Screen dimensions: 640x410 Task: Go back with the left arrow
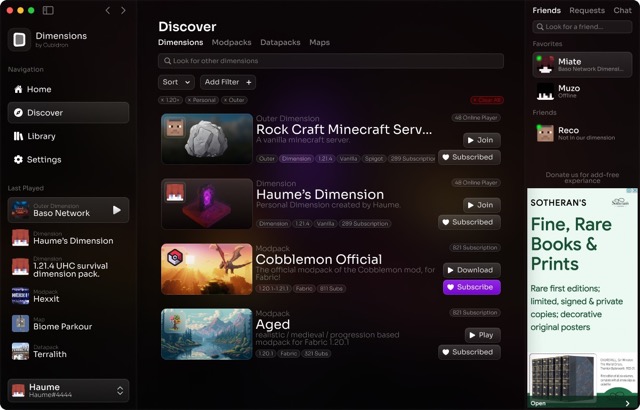(x=108, y=10)
